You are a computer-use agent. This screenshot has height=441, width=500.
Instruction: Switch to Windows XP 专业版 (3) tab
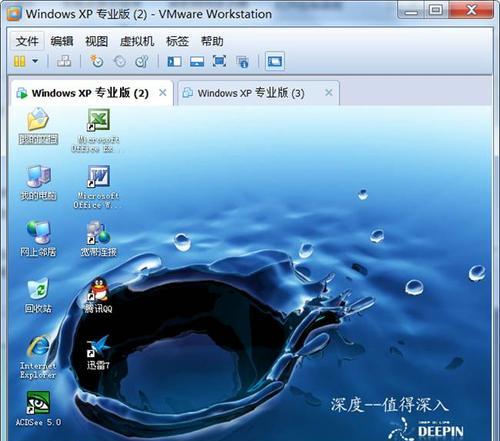click(x=251, y=93)
